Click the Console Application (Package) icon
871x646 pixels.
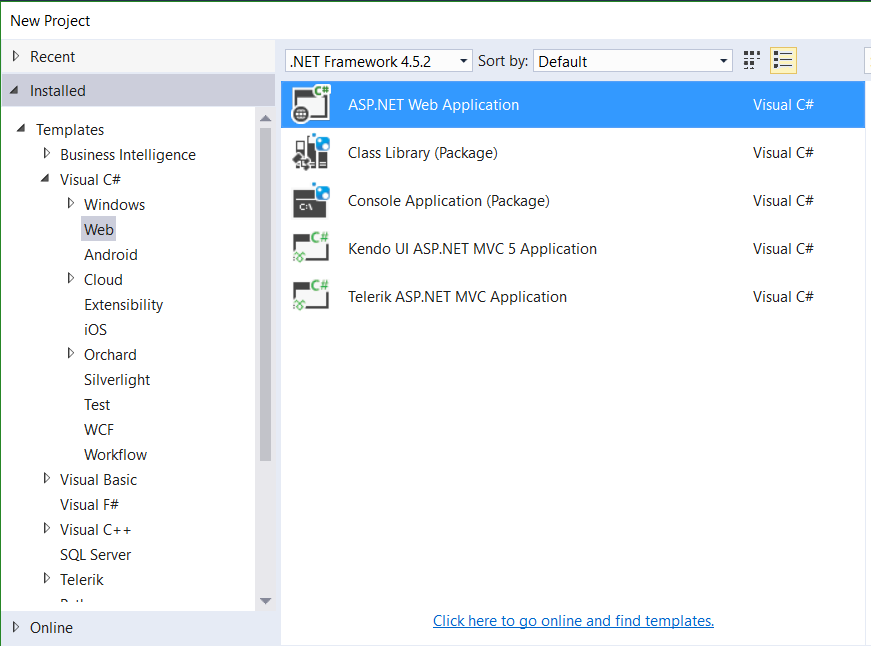click(x=311, y=200)
